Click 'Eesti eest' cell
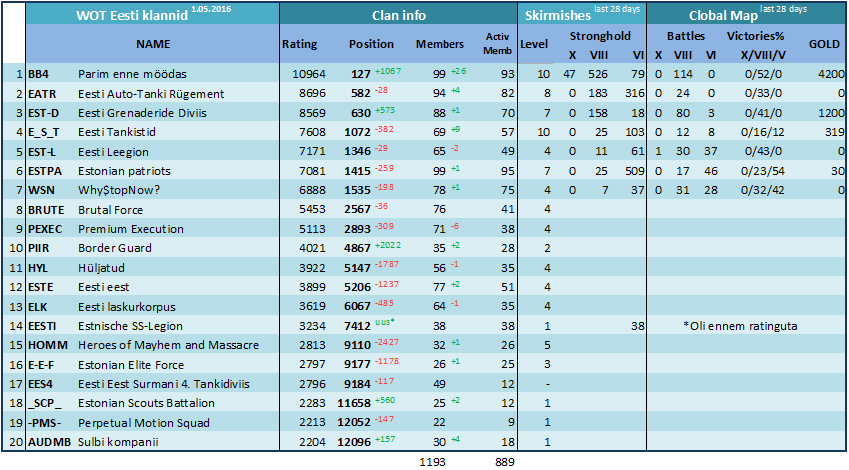Viewport: 849px width, 470px height. [103, 287]
